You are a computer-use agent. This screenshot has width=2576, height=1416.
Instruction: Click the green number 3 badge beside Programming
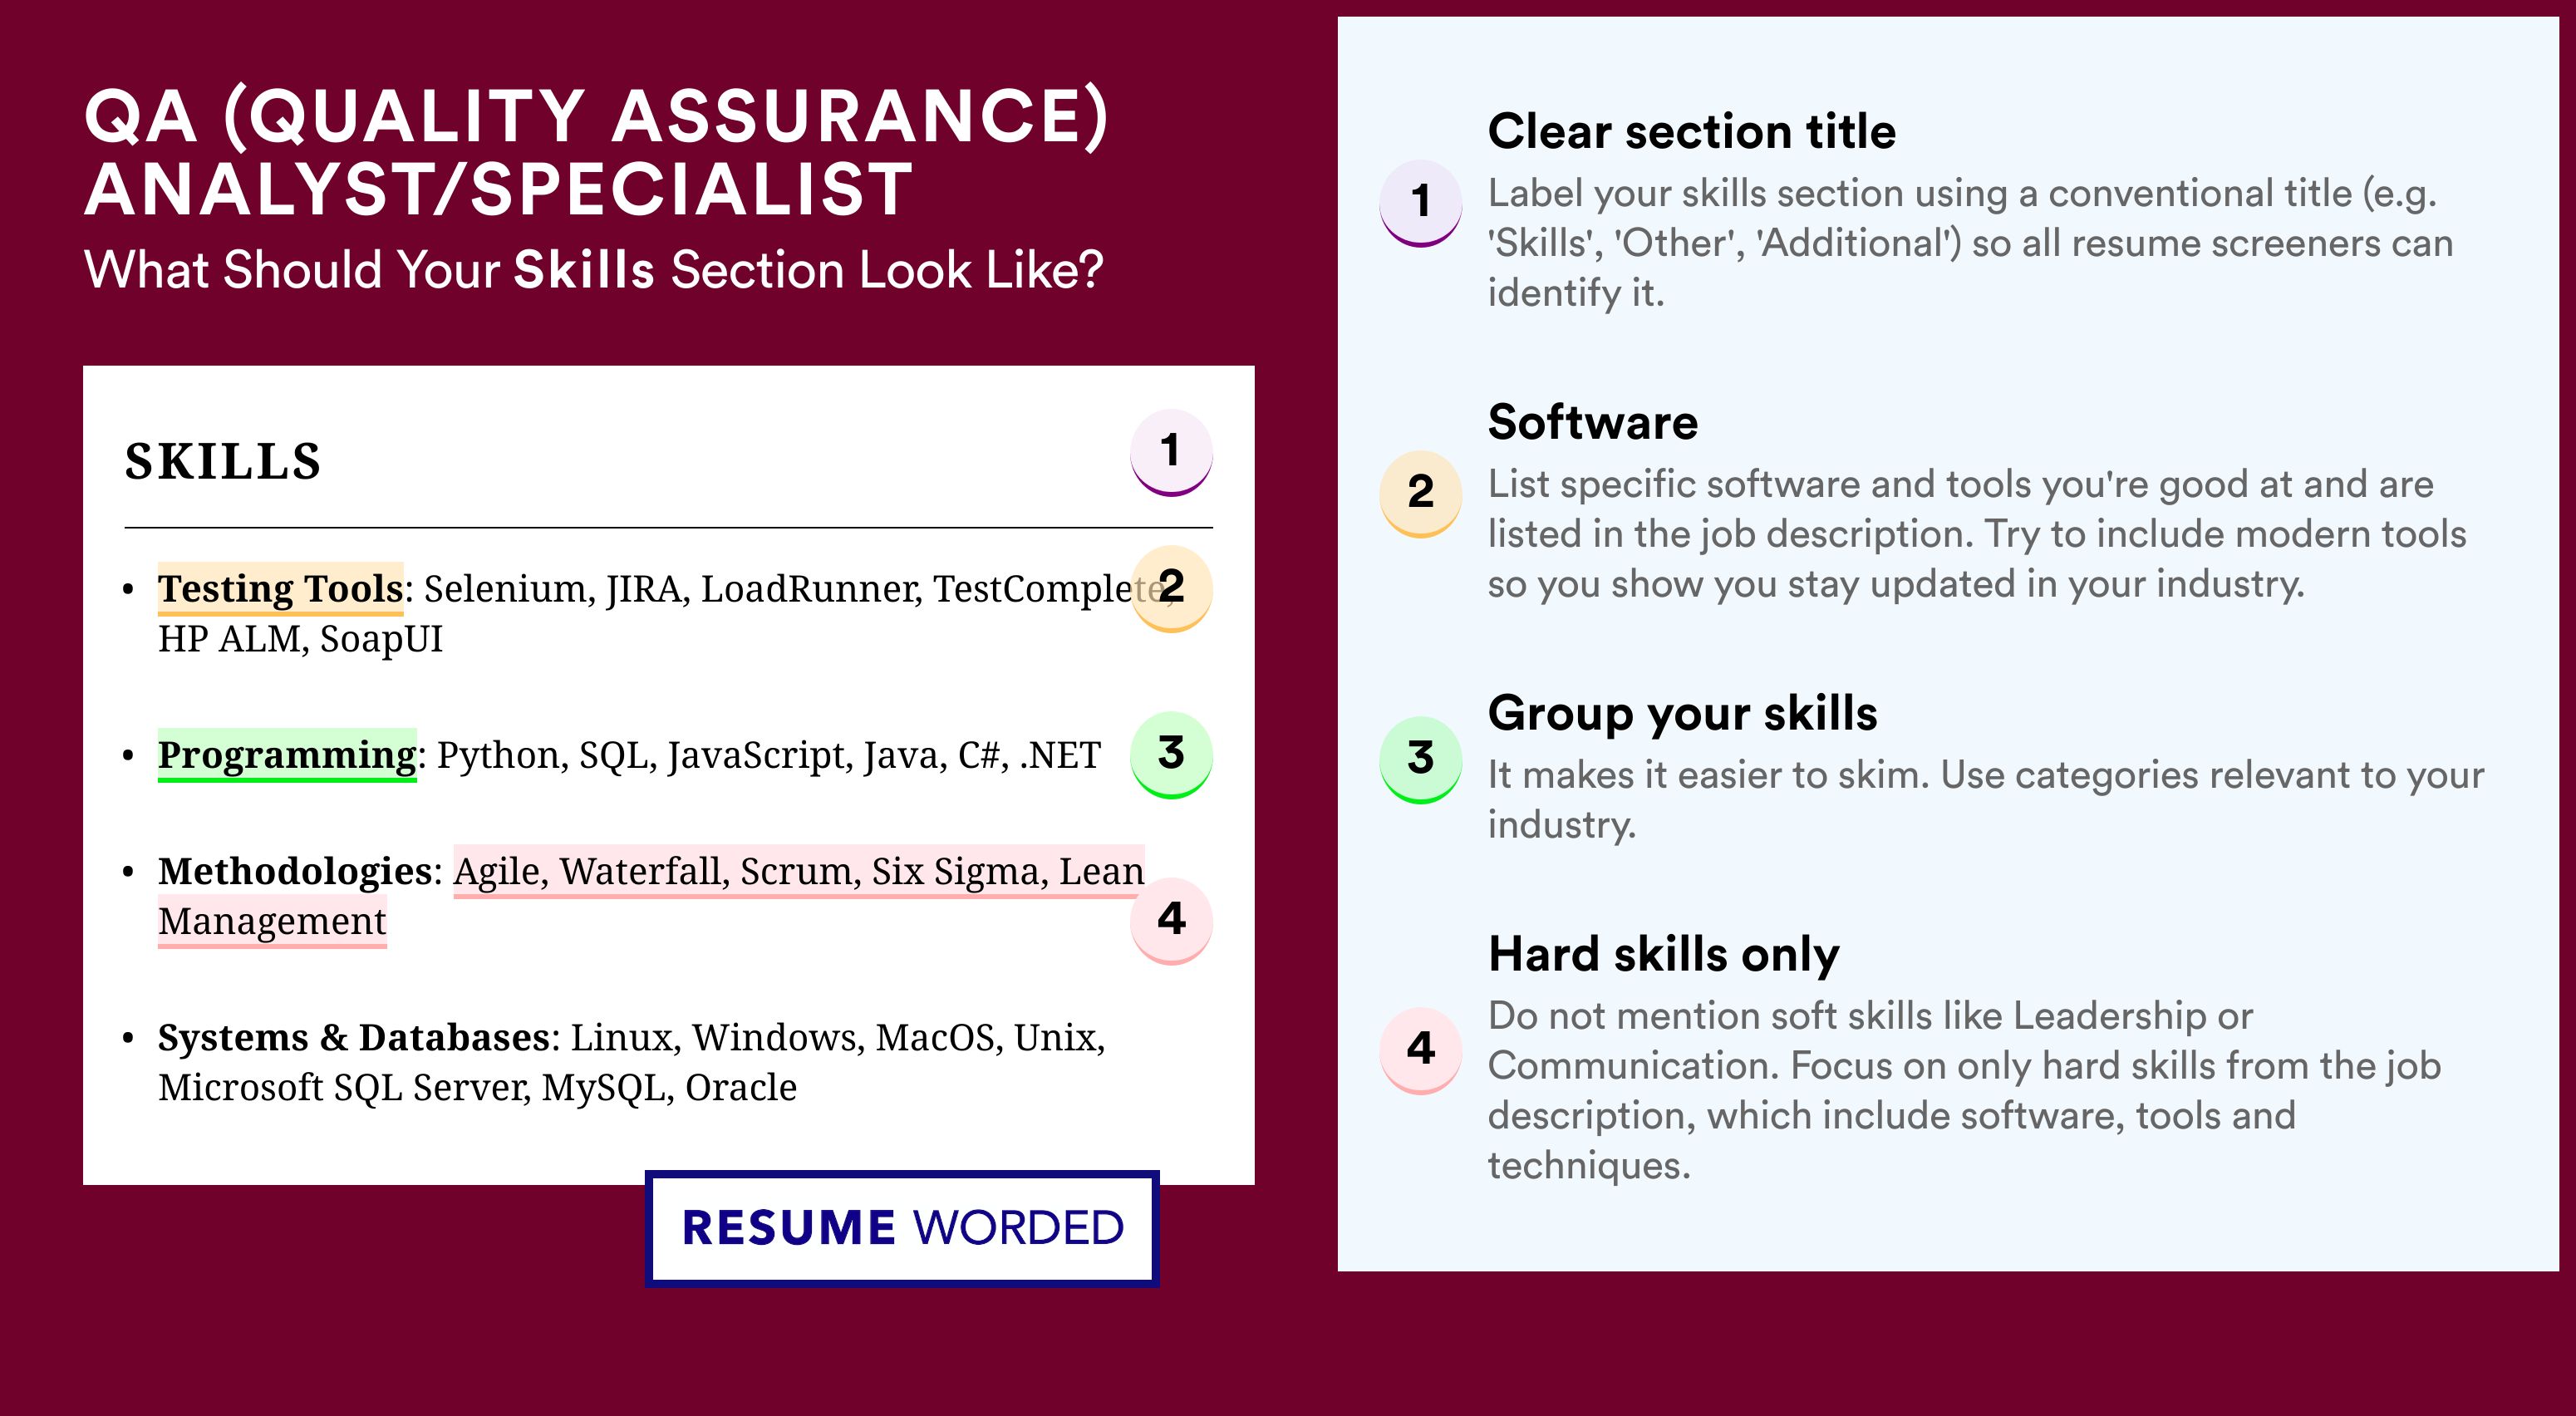tap(1171, 754)
